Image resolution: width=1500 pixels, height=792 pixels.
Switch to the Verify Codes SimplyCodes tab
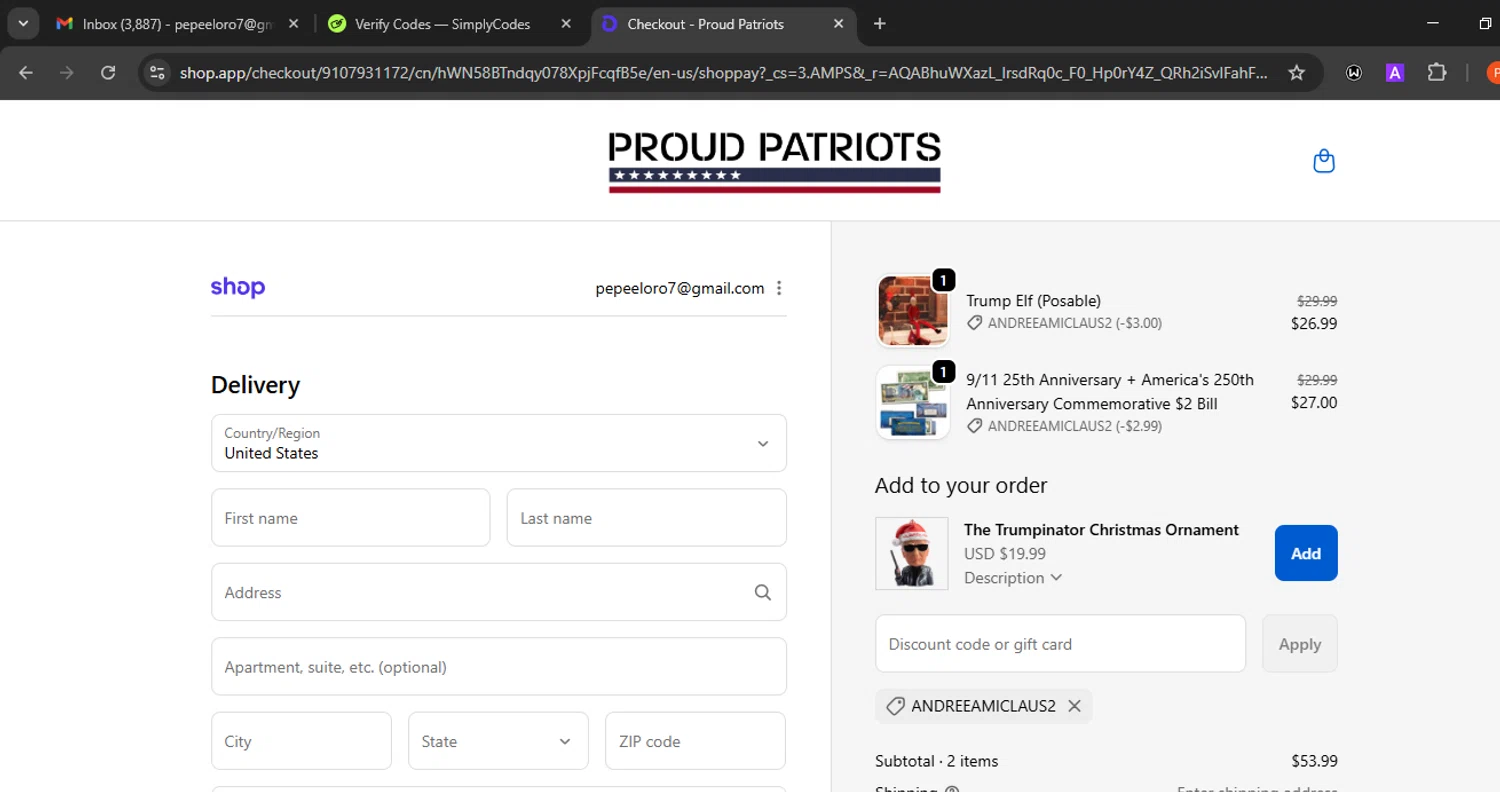tap(449, 24)
